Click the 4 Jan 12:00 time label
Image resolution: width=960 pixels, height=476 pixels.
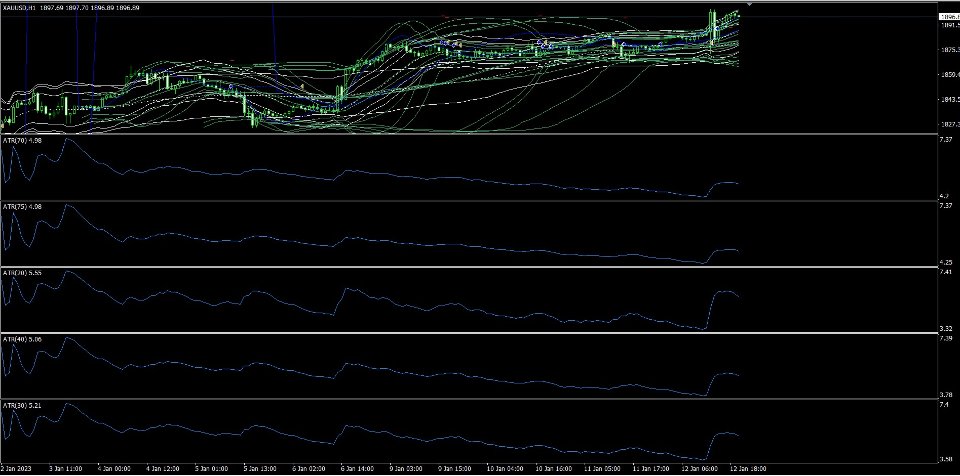163,469
